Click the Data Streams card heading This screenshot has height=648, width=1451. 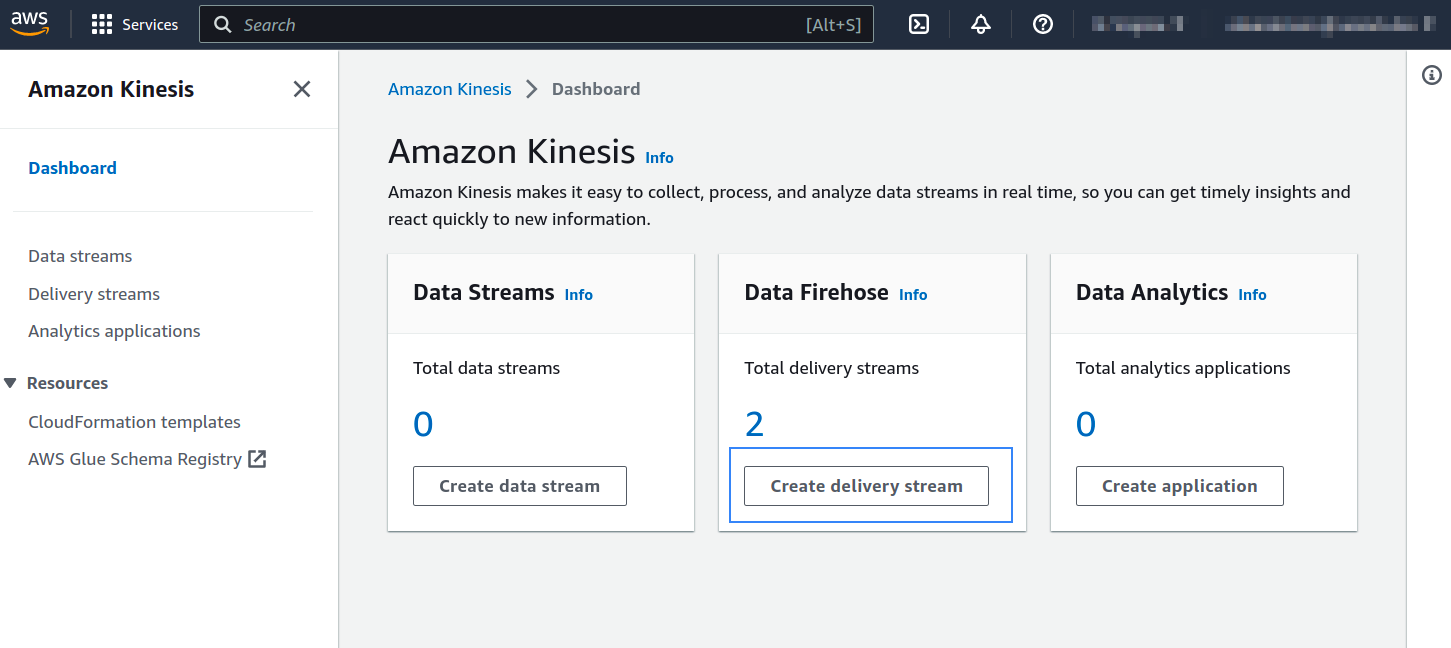484,292
